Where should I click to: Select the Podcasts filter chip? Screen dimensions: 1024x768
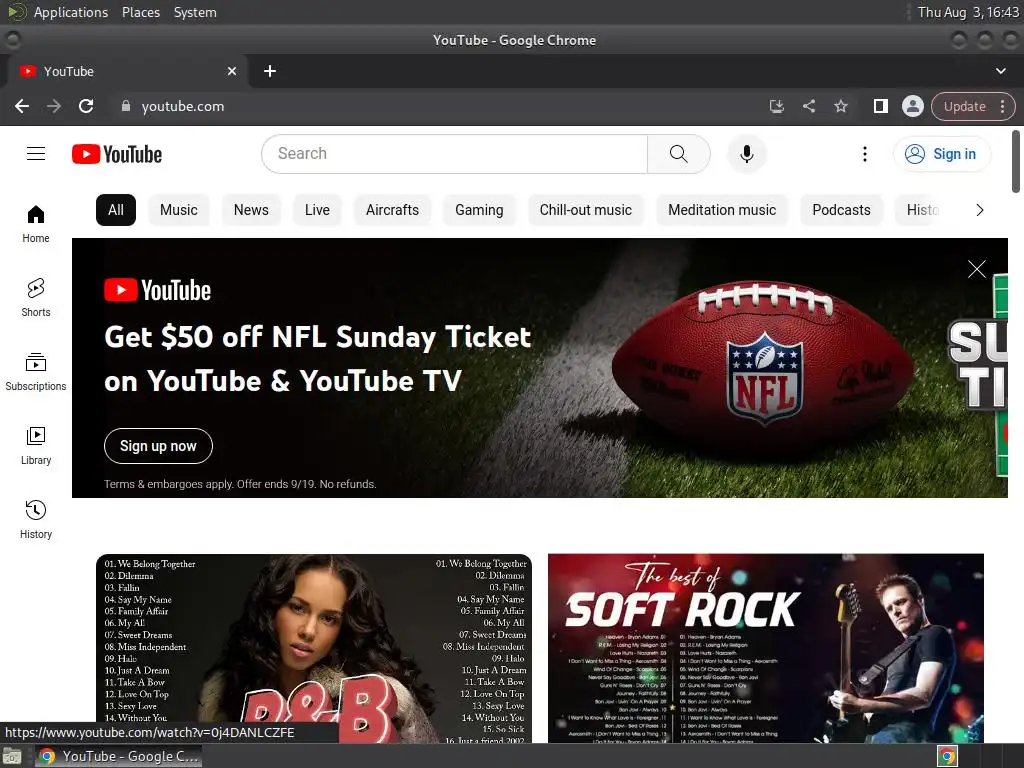(841, 210)
